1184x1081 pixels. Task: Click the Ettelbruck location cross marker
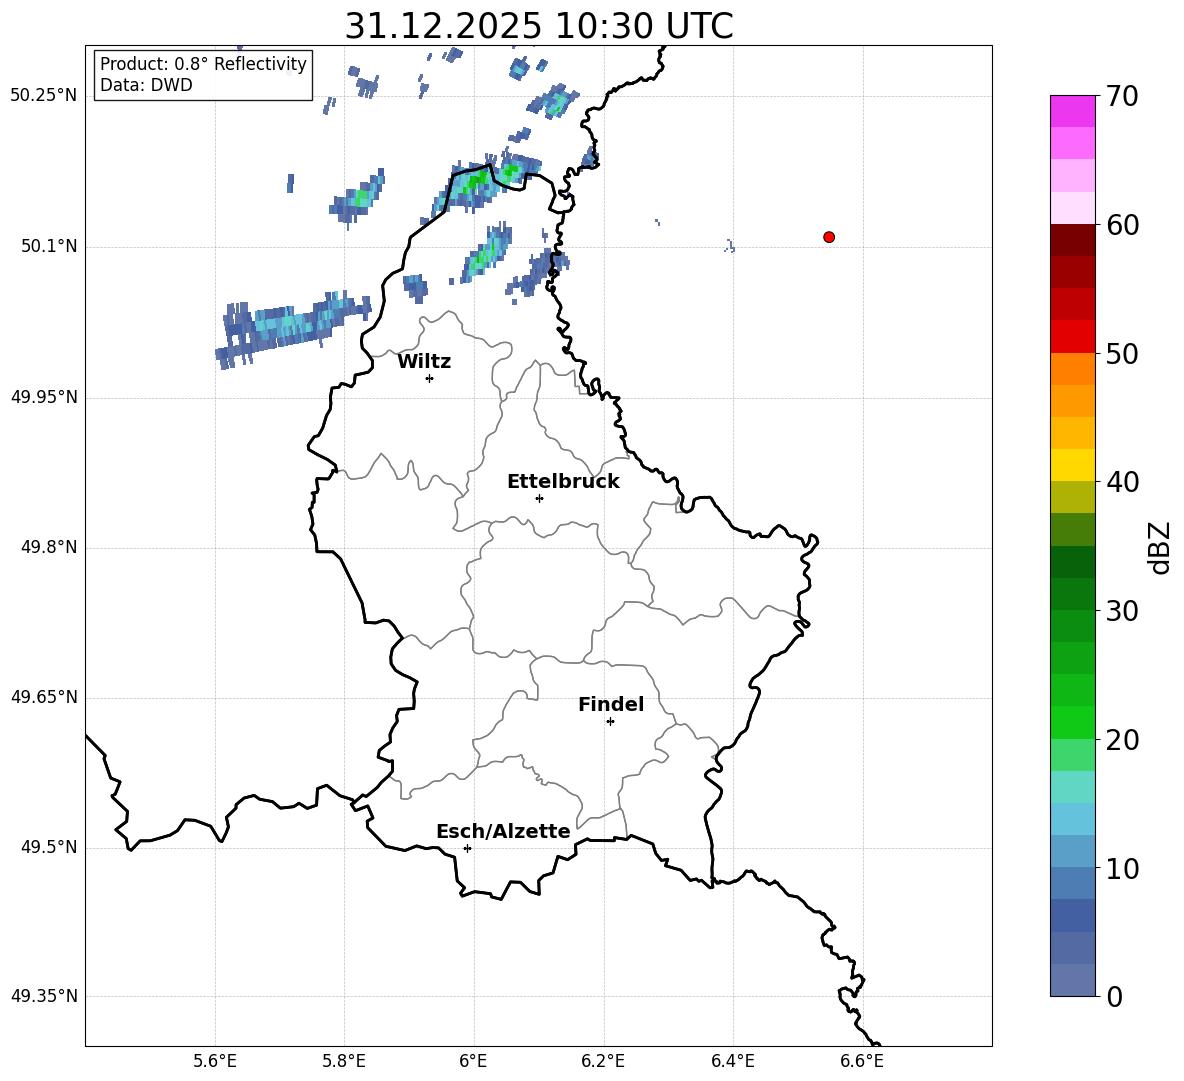point(539,498)
